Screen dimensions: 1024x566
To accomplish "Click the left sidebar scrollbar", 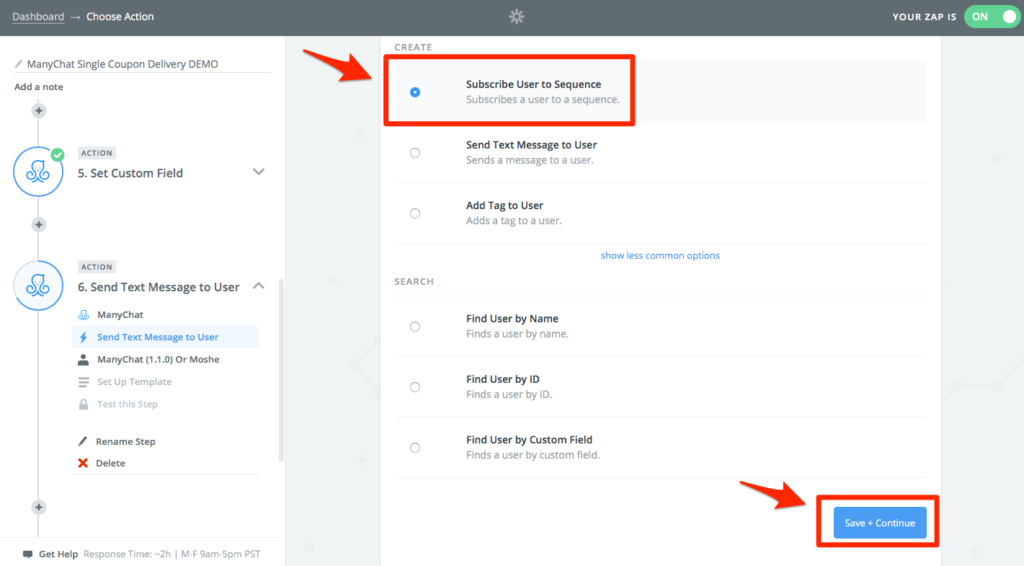I will pos(281,370).
